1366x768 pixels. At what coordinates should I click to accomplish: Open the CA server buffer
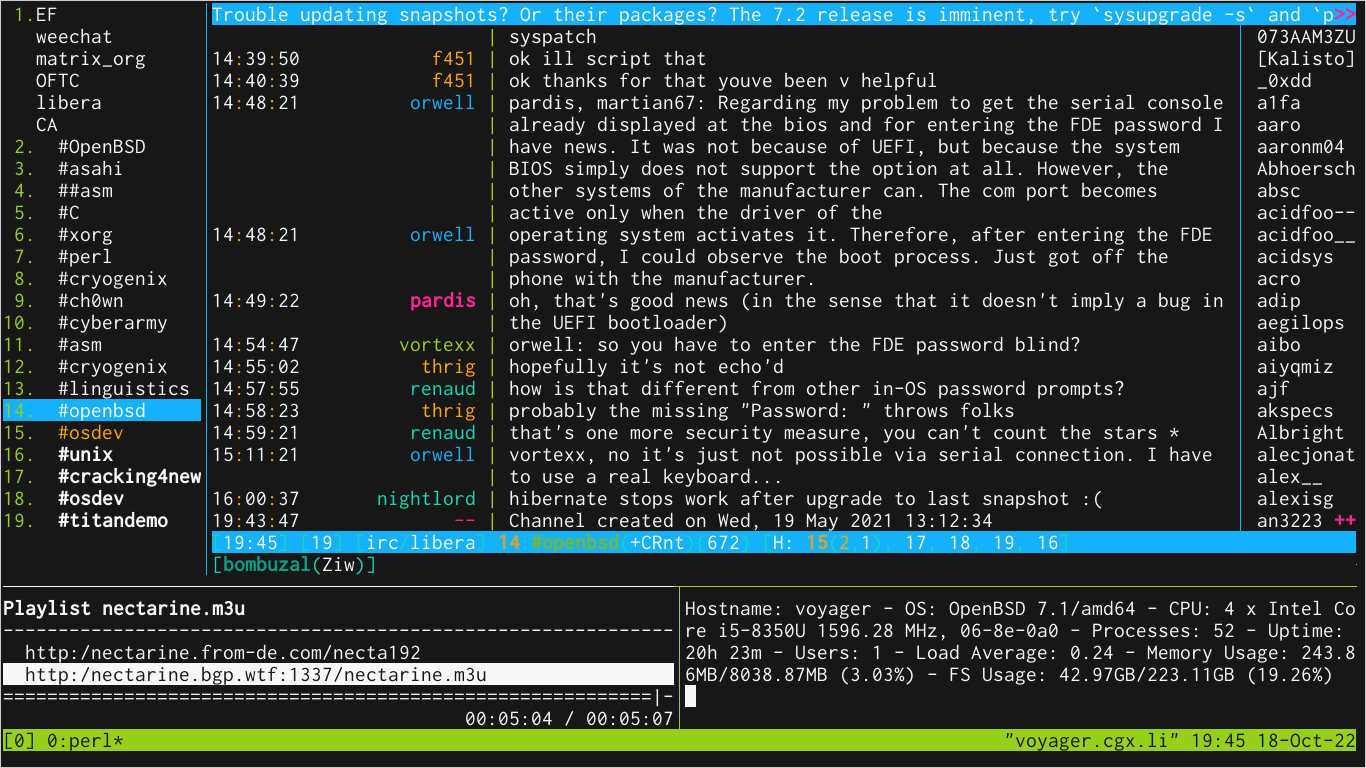coord(47,125)
